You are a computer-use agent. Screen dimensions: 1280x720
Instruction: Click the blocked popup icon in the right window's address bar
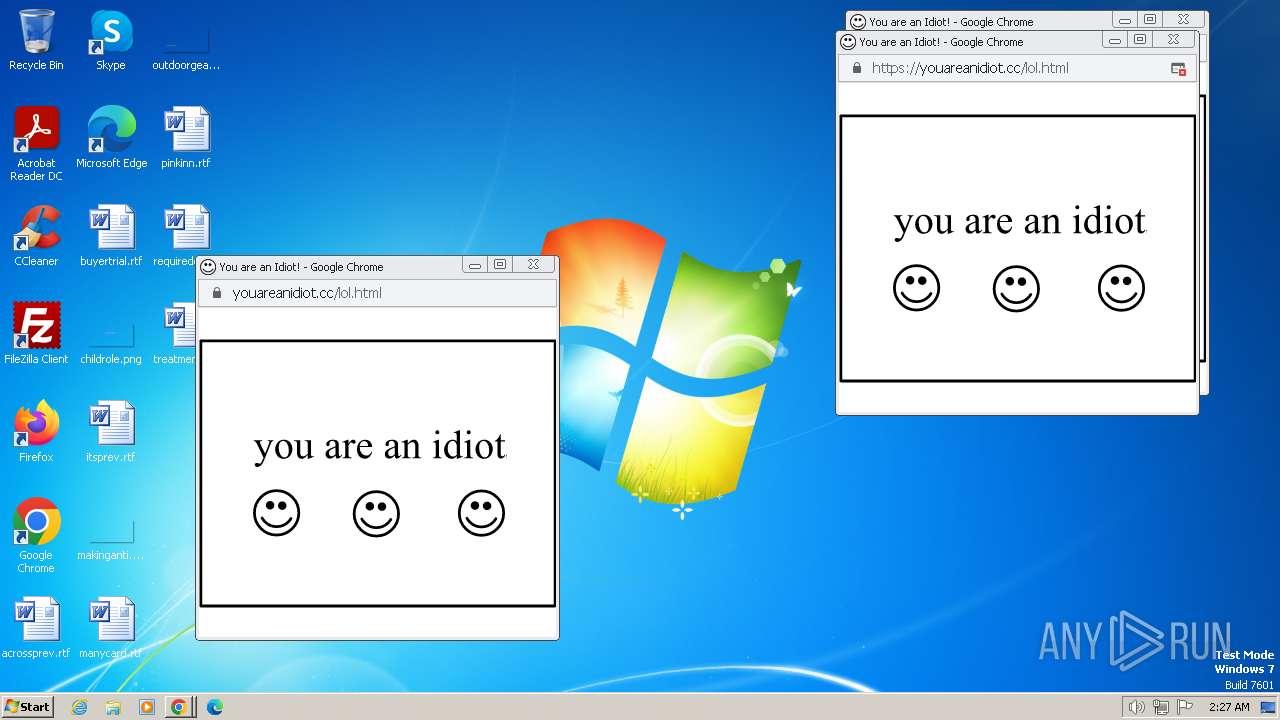(x=1178, y=69)
